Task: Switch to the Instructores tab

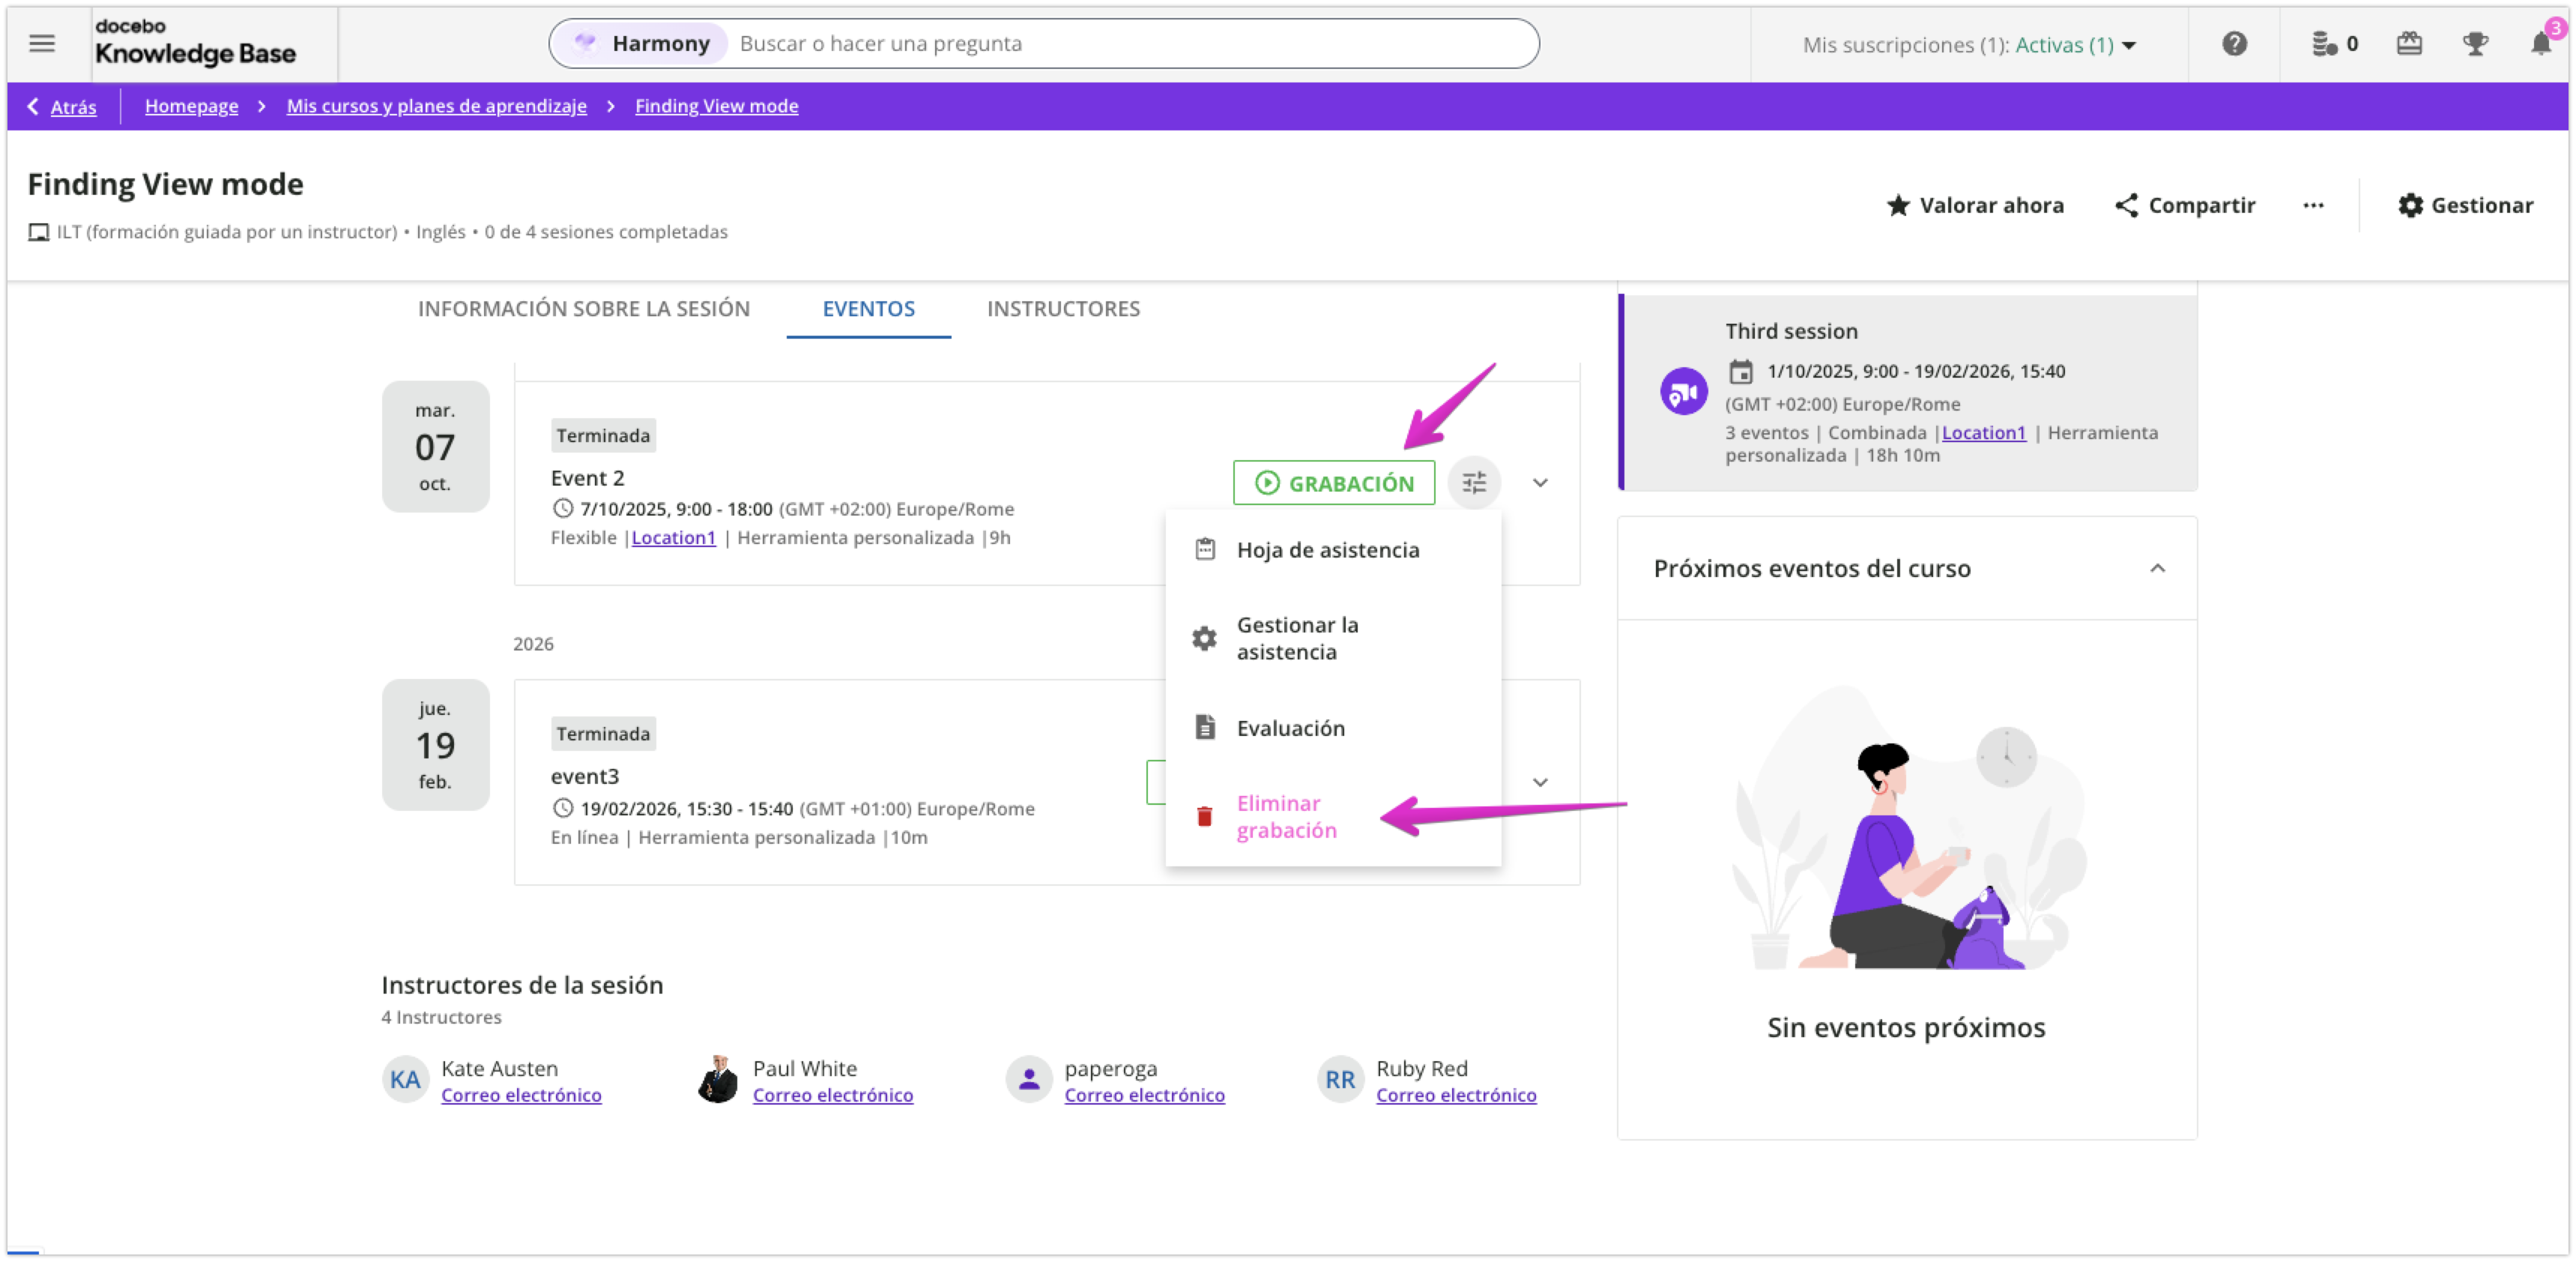Action: [x=1063, y=309]
